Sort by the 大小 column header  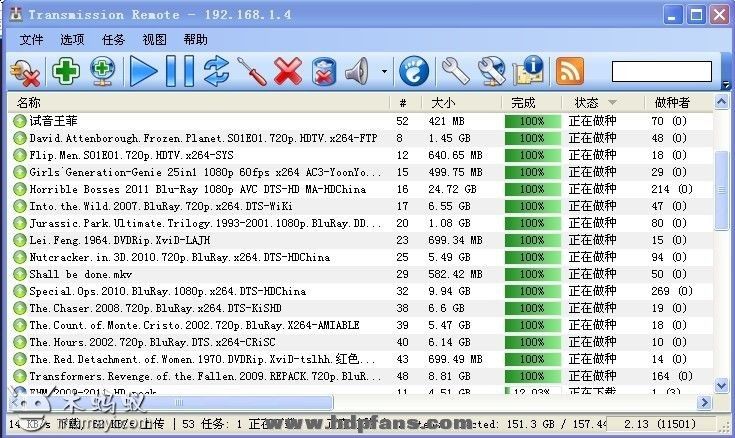pos(462,103)
